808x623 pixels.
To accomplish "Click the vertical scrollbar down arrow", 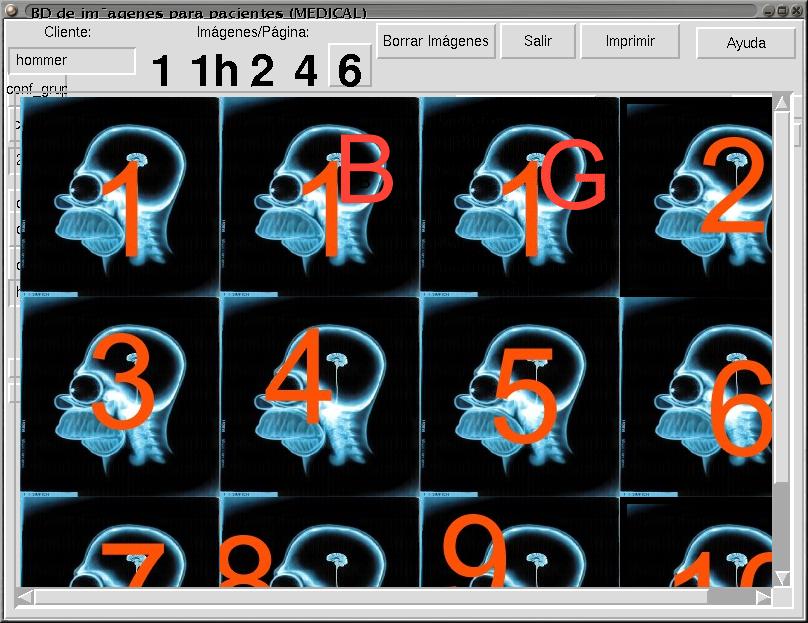I will (782, 578).
